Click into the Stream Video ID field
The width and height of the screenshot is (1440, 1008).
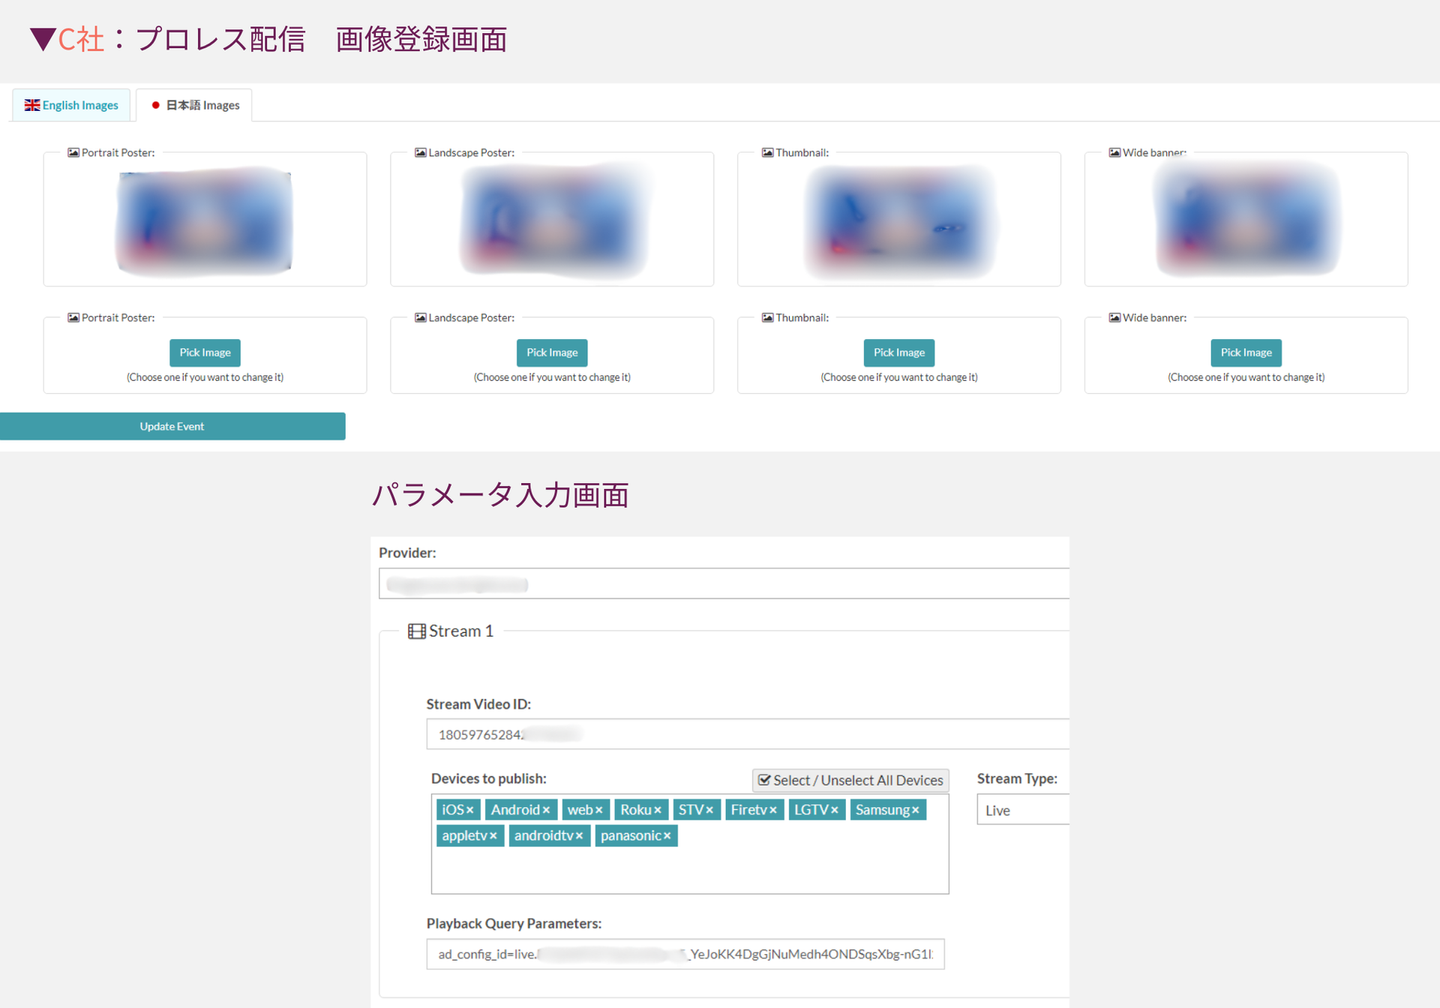[747, 734]
